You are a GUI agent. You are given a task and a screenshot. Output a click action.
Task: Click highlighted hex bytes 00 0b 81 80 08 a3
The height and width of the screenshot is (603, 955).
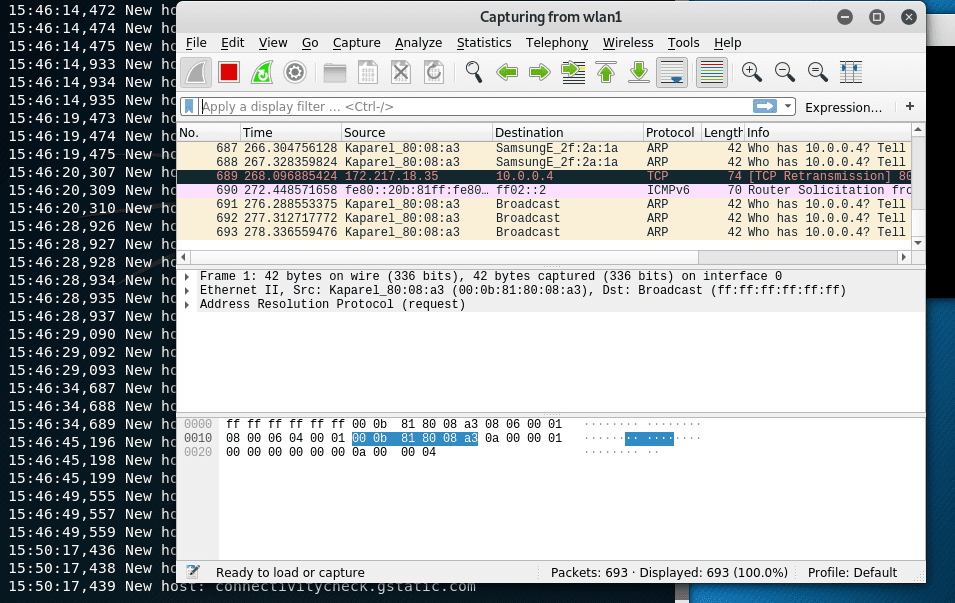coord(415,439)
